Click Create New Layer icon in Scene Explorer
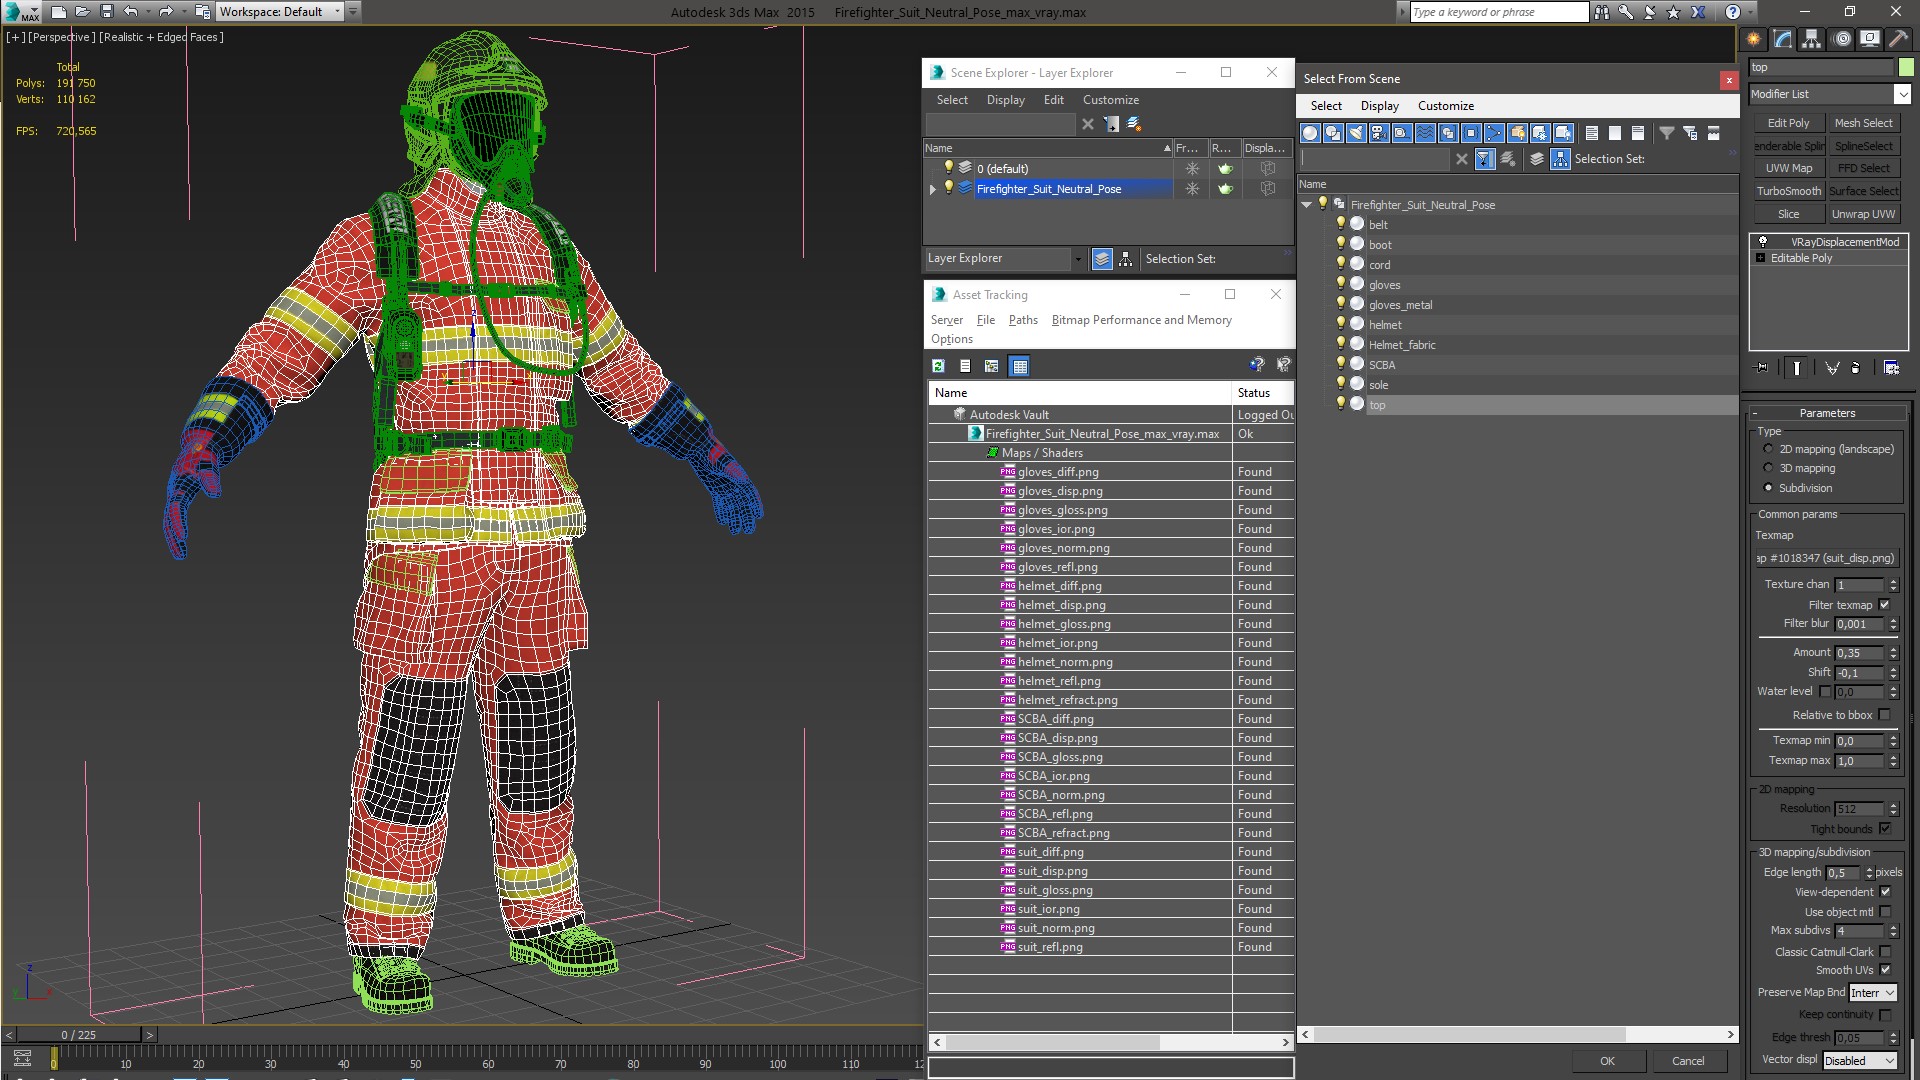This screenshot has height=1080, width=1920. 1134,124
